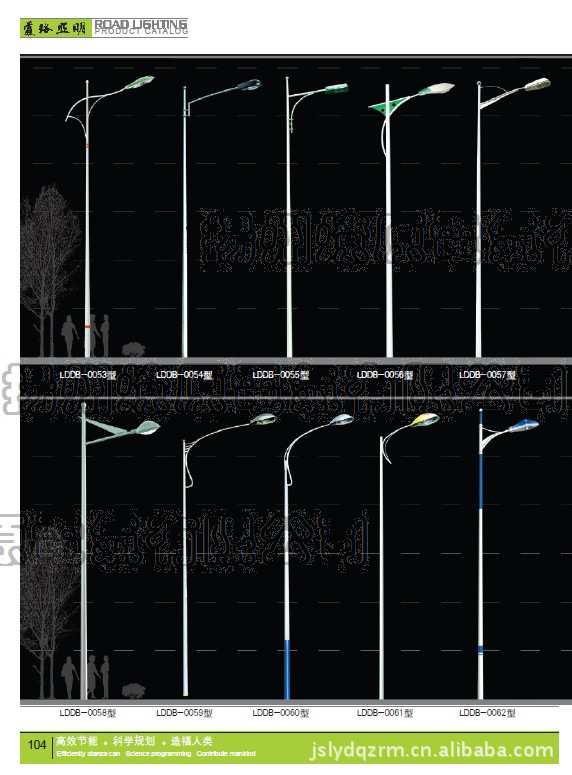Select the blue-based LDDB-0060 lamp pole
Image resolution: width=572 pixels, height=775 pixels.
[318, 557]
